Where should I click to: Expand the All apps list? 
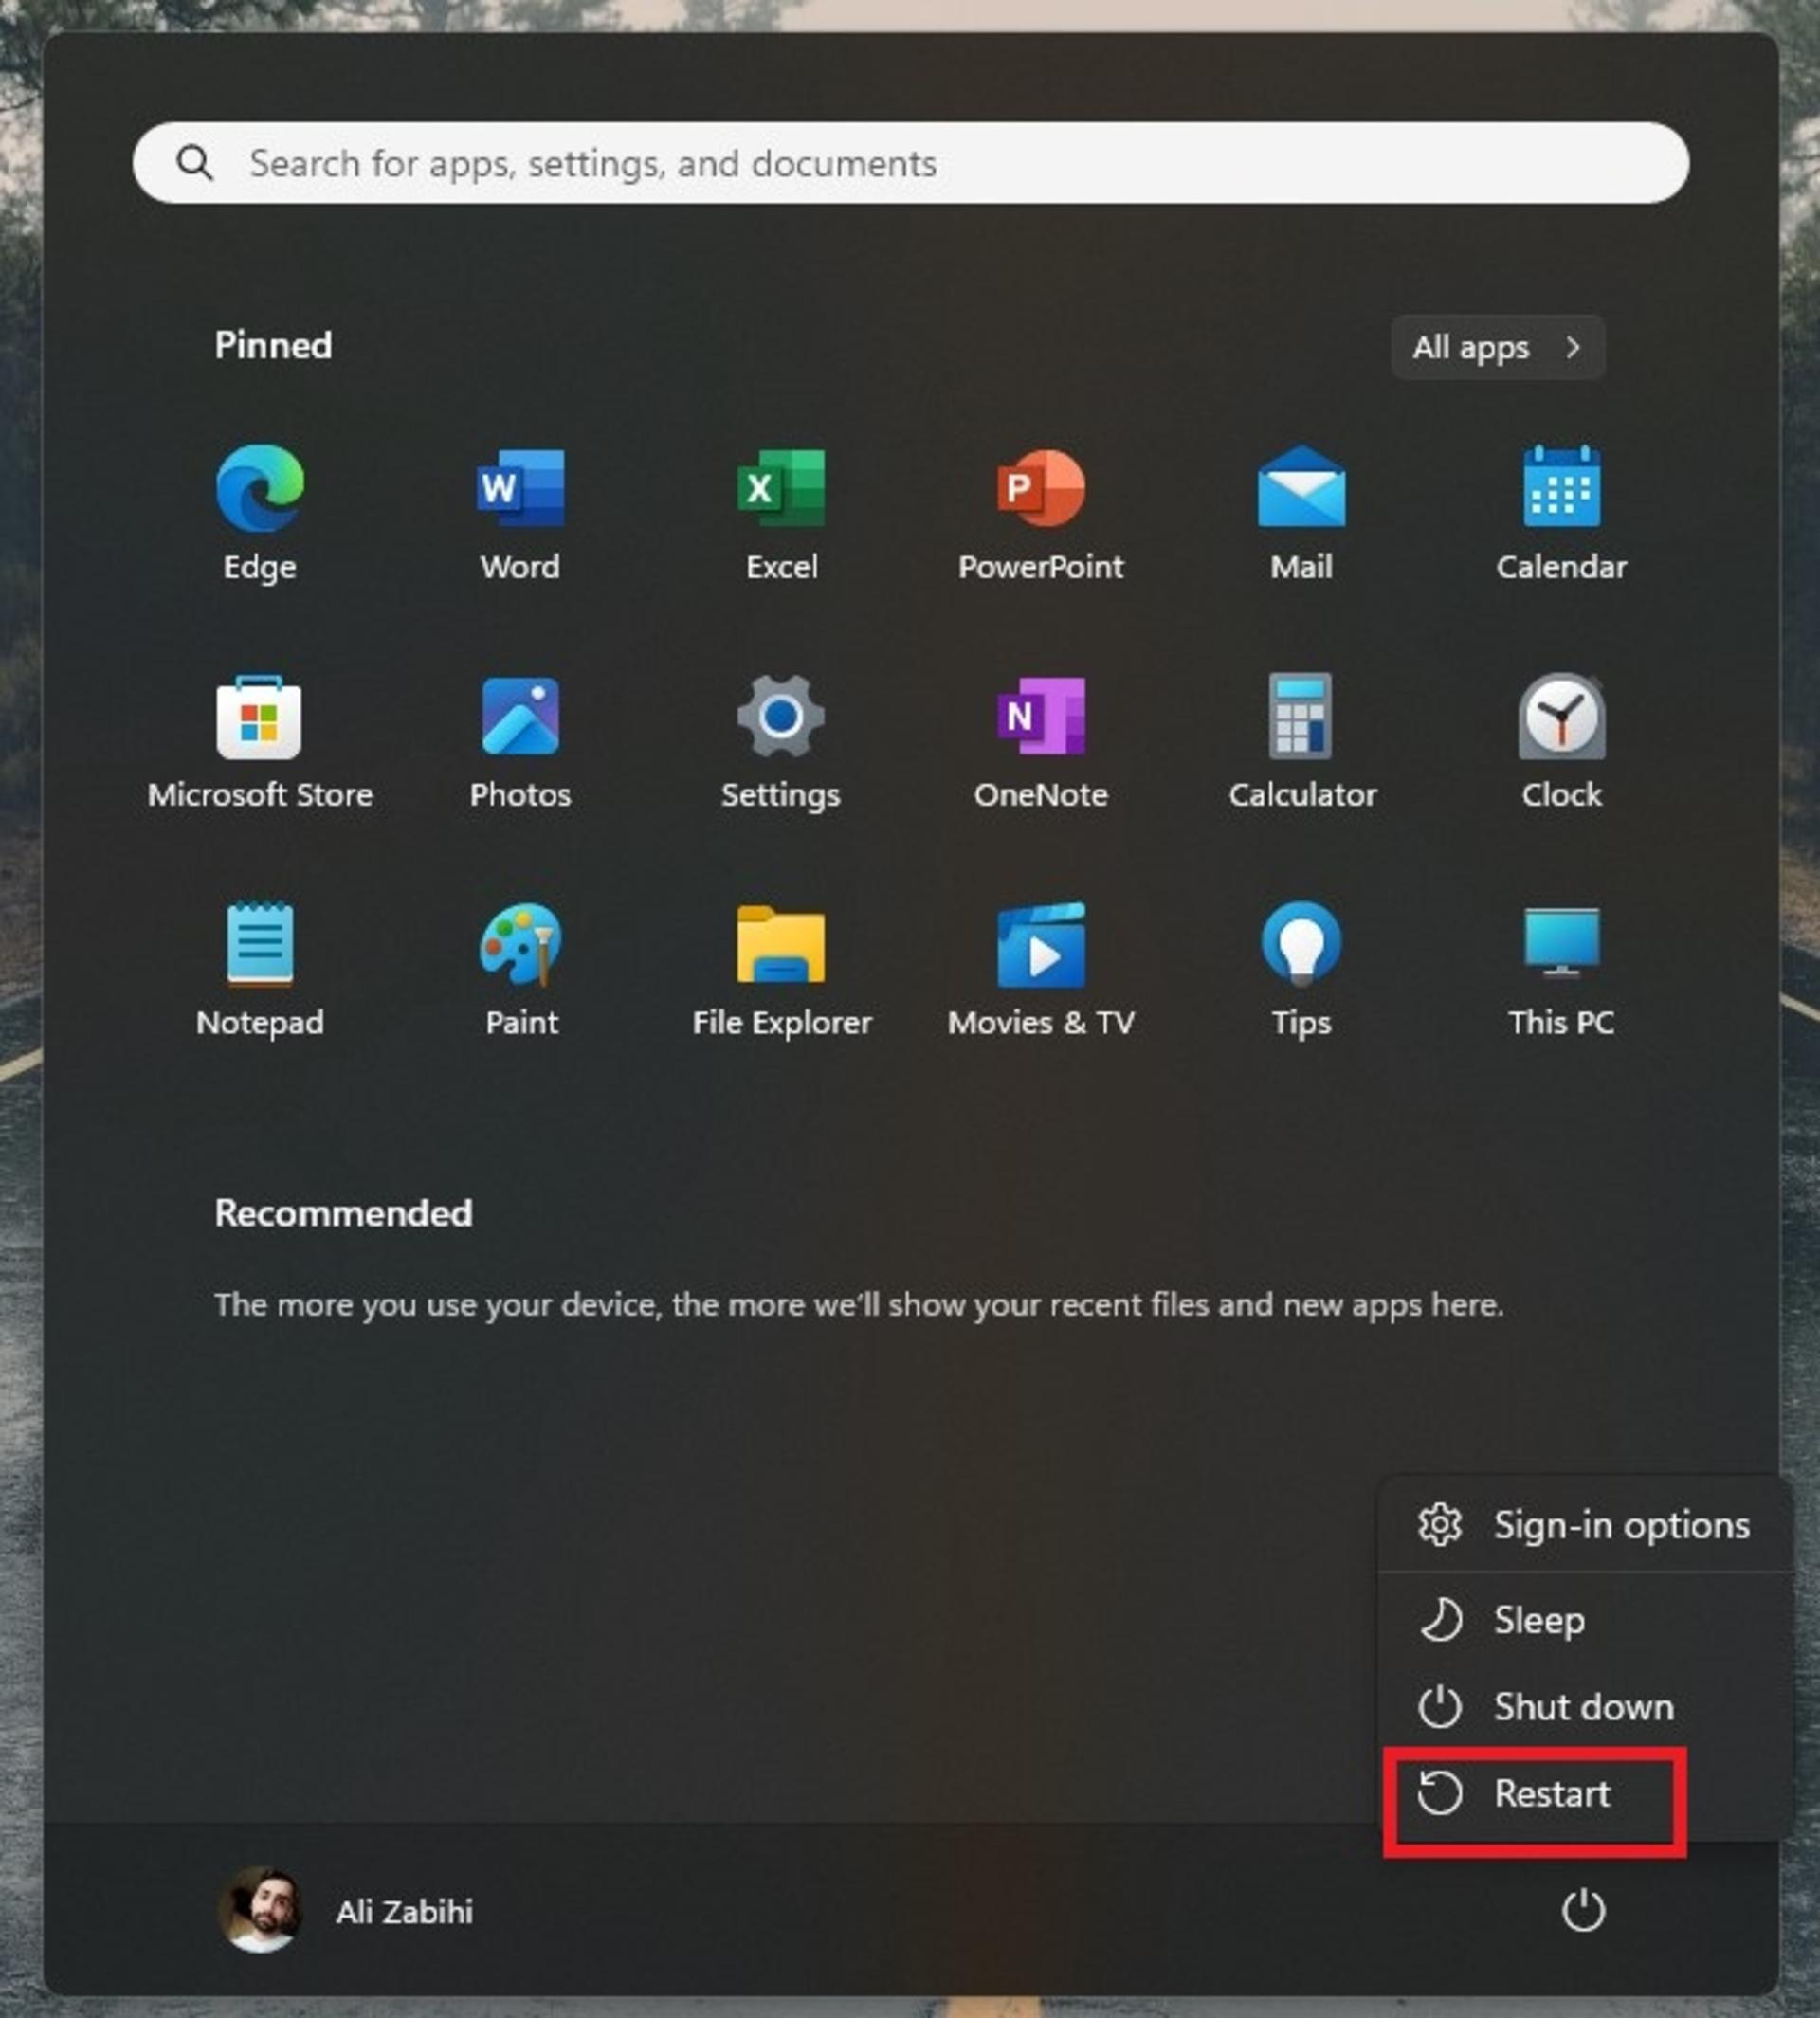1498,347
